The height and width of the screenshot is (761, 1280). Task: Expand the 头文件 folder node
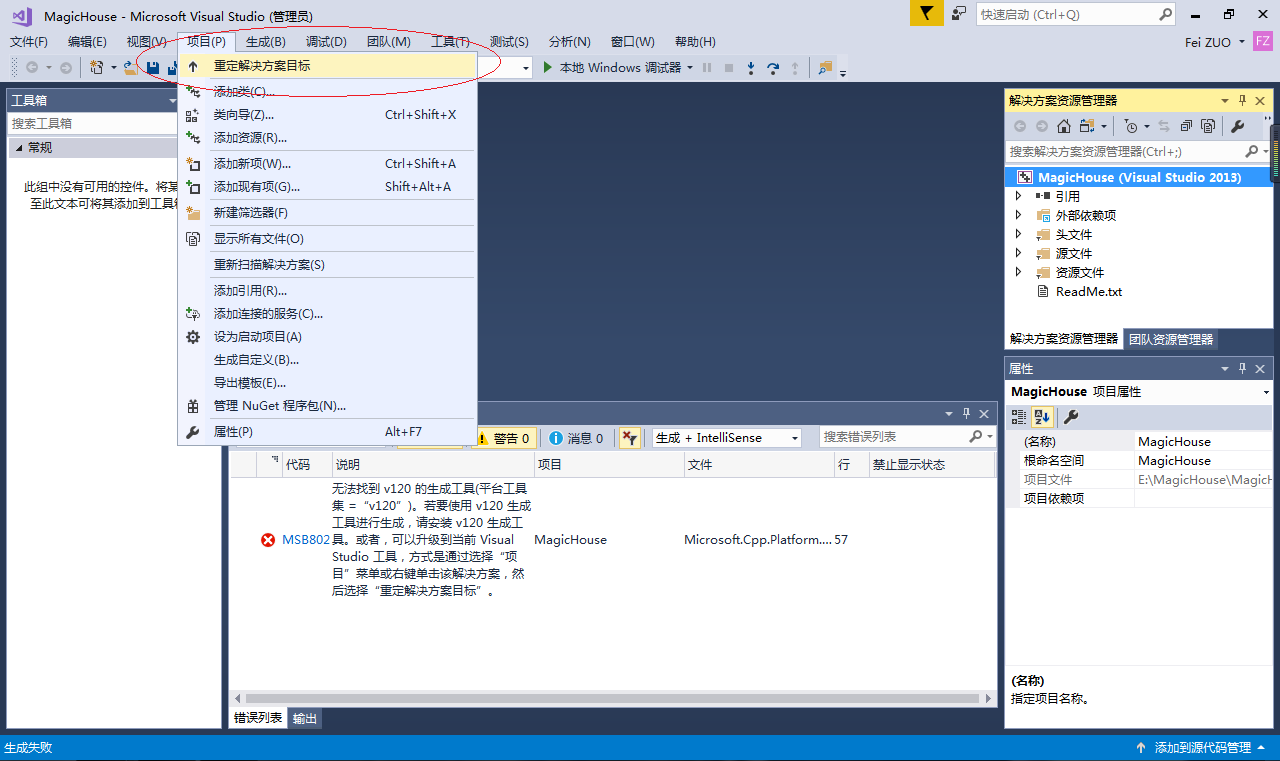(x=1019, y=234)
